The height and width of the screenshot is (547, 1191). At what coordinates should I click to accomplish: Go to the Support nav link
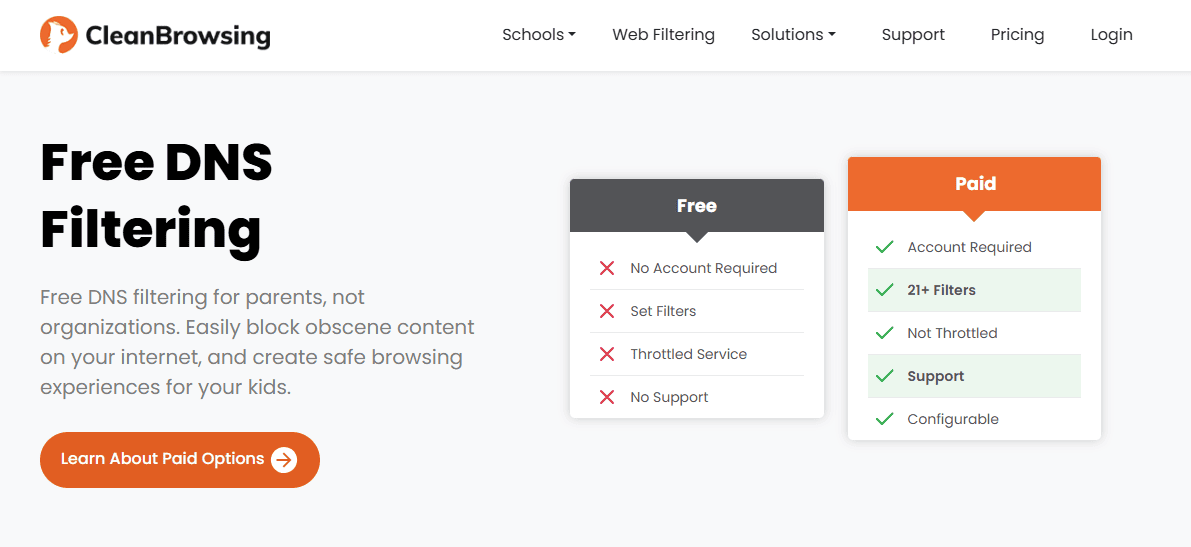(x=913, y=35)
